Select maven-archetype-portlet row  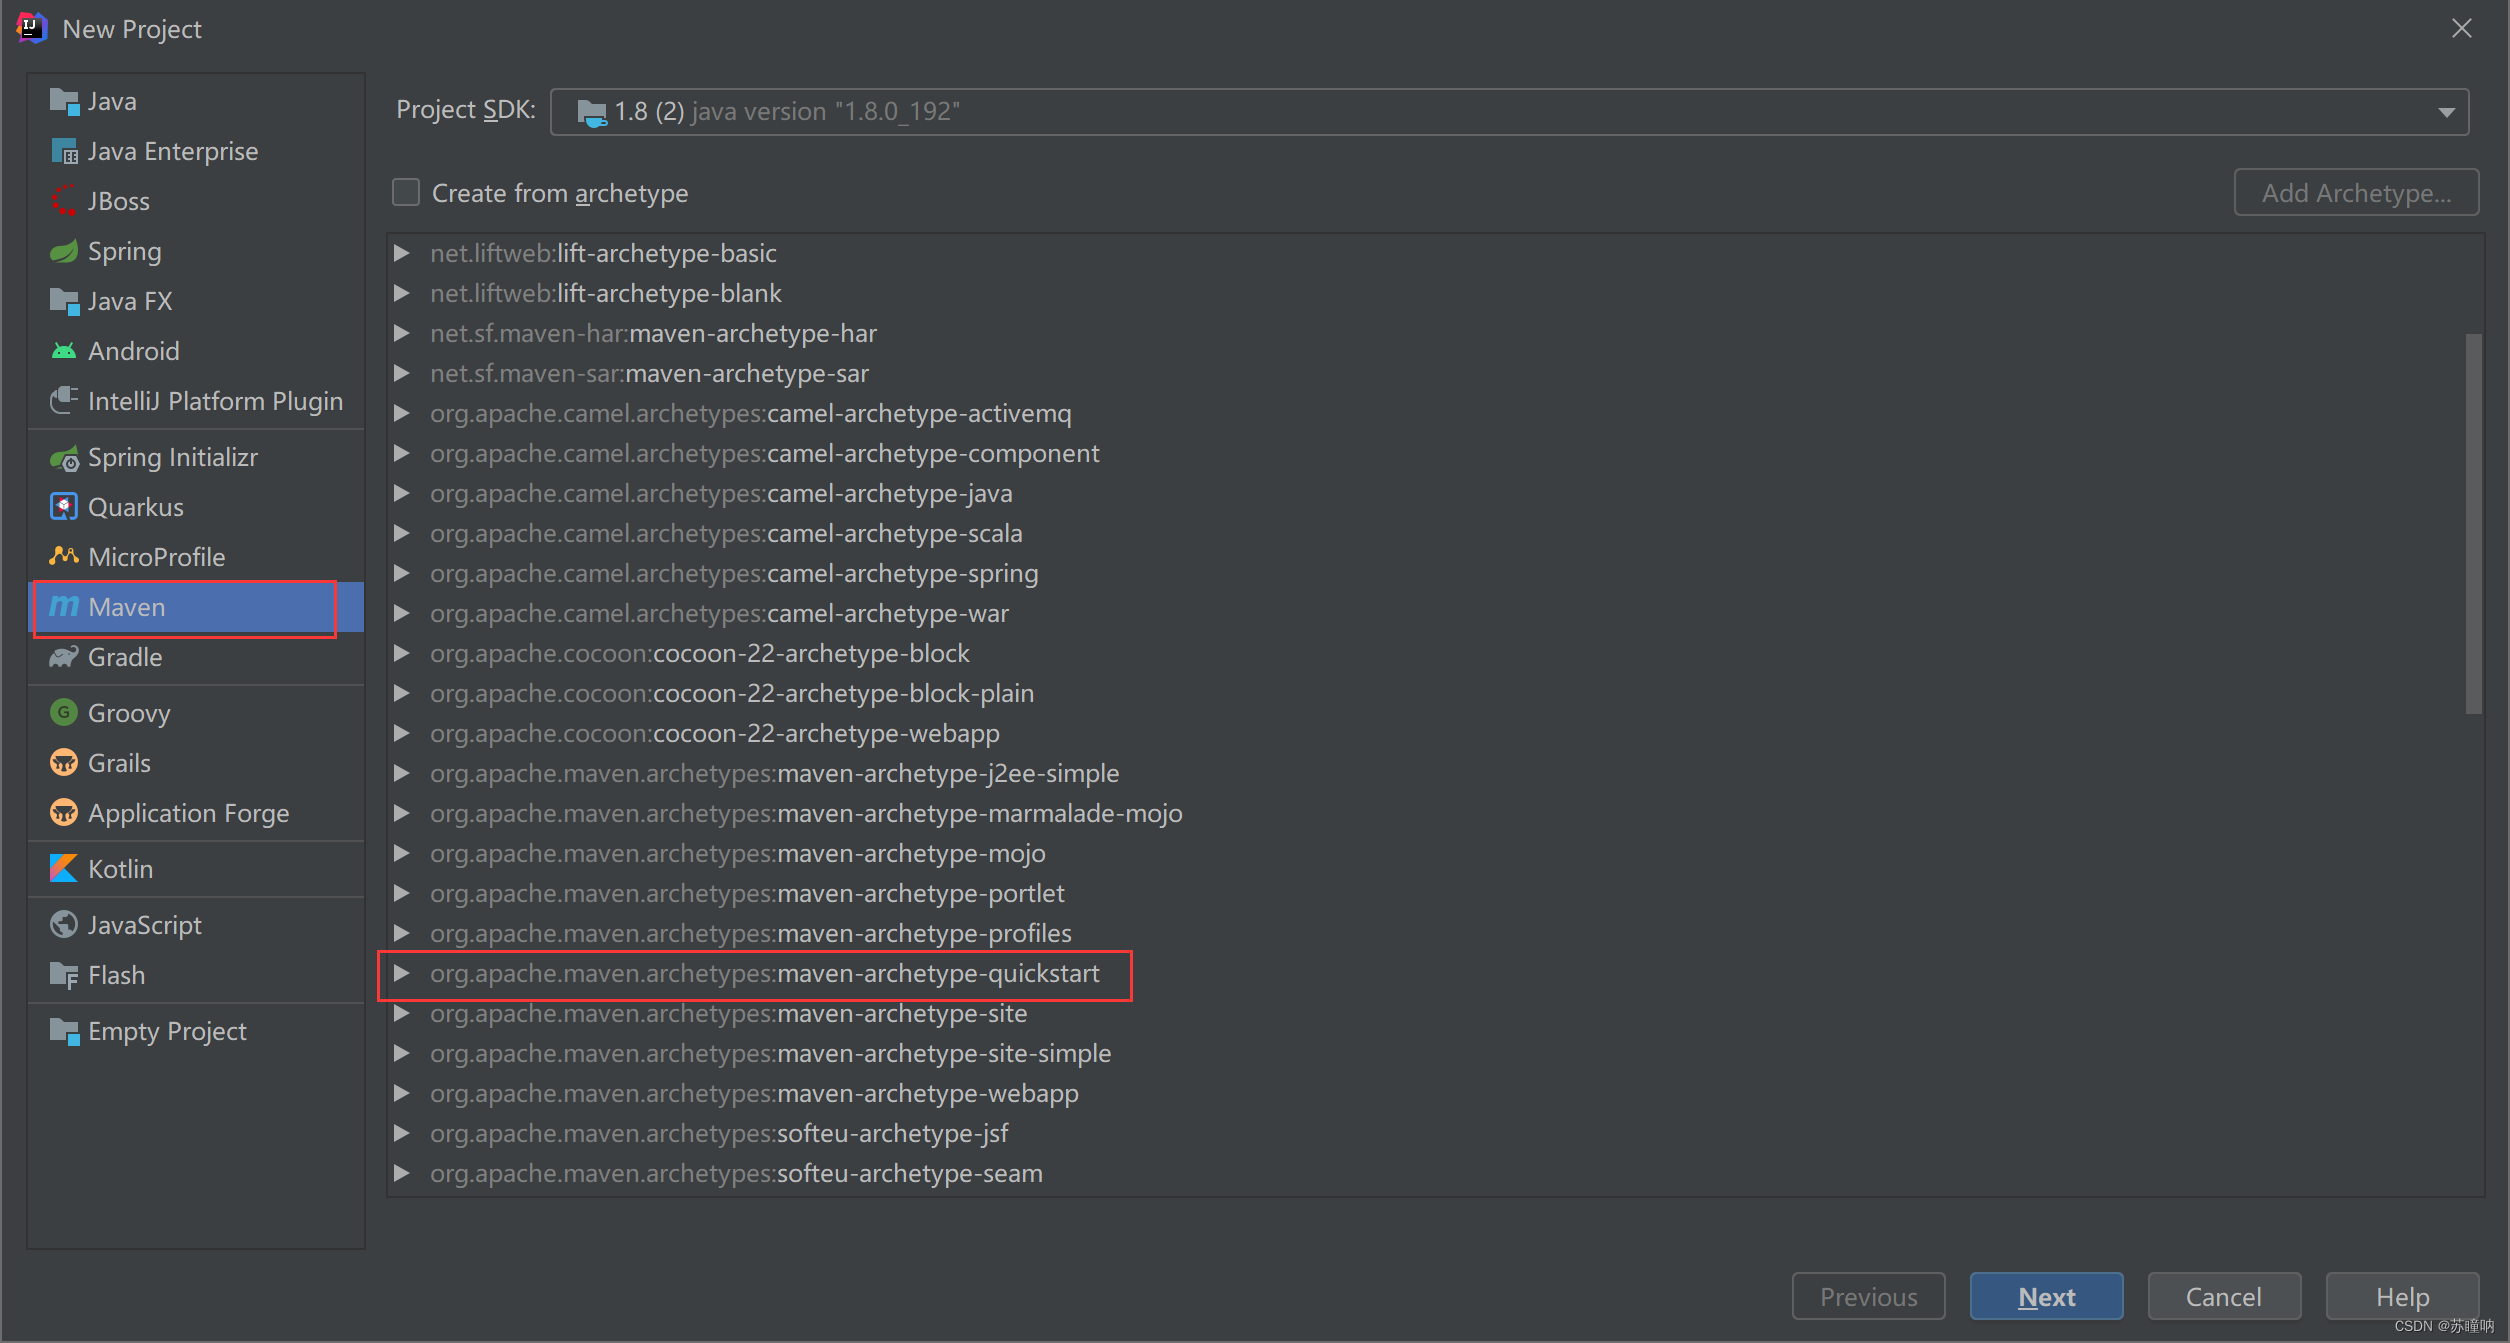(1435, 893)
